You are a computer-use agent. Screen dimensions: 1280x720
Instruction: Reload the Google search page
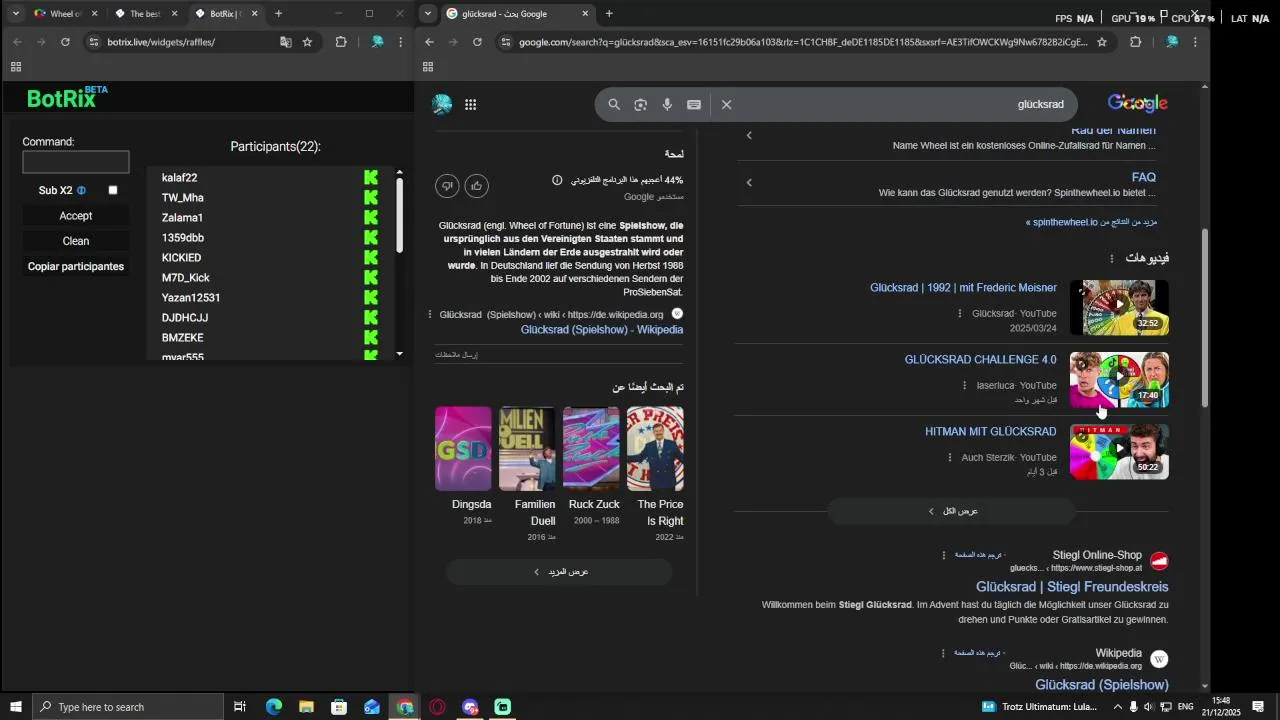pos(478,42)
